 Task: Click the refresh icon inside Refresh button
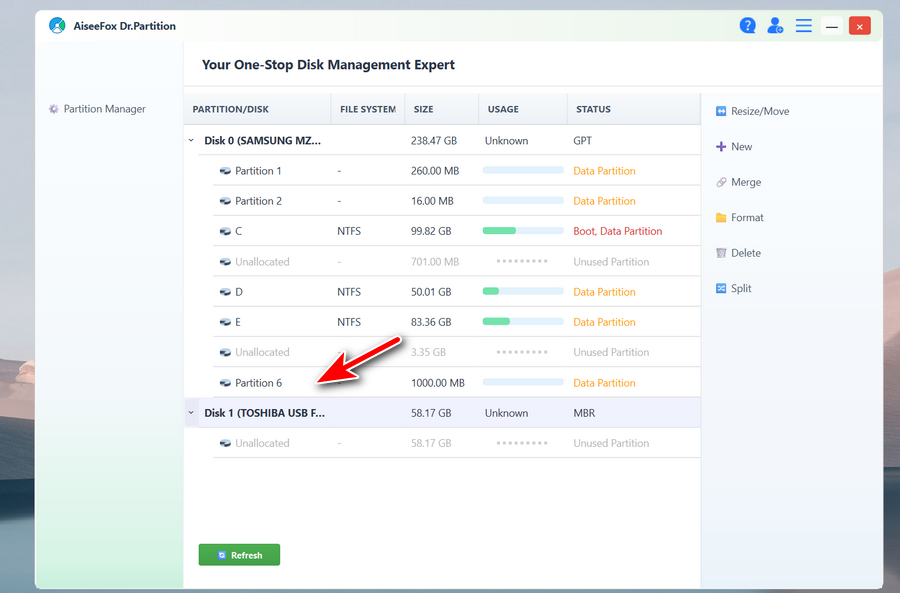point(222,555)
